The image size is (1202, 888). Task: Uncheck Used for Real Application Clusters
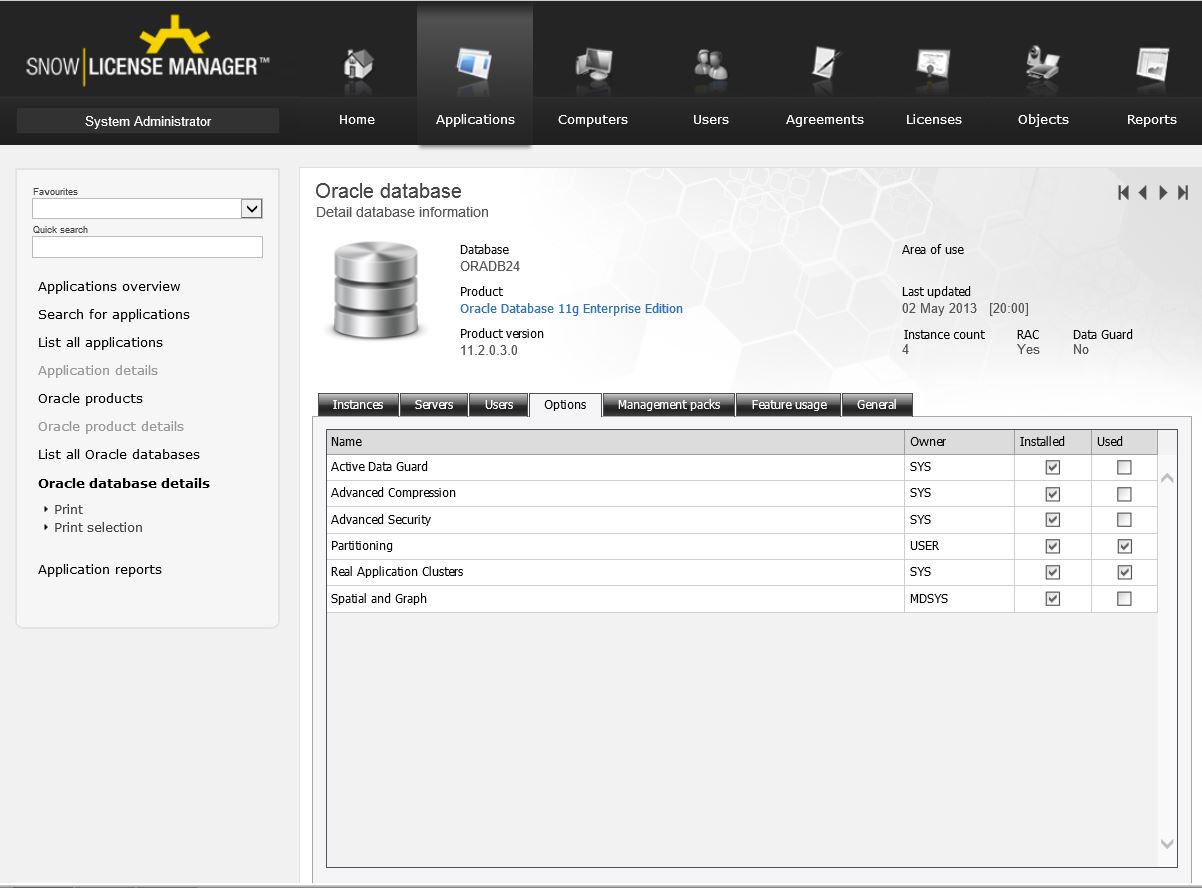[x=1124, y=572]
